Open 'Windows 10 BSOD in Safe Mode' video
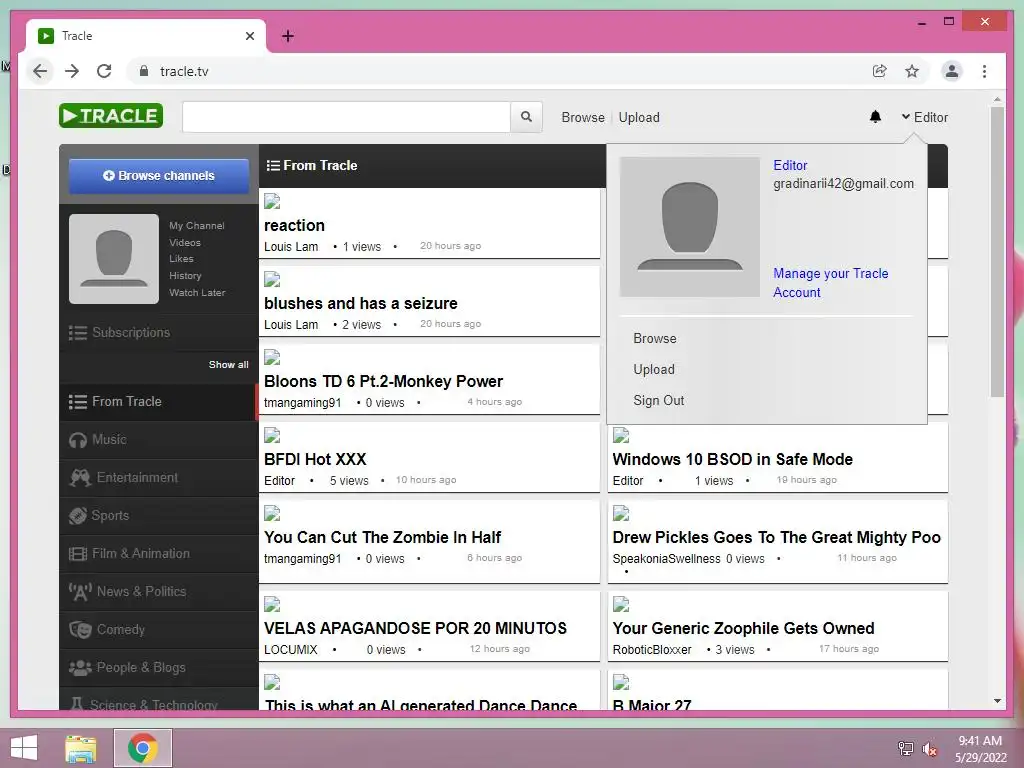This screenshot has width=1024, height=768. (x=732, y=460)
